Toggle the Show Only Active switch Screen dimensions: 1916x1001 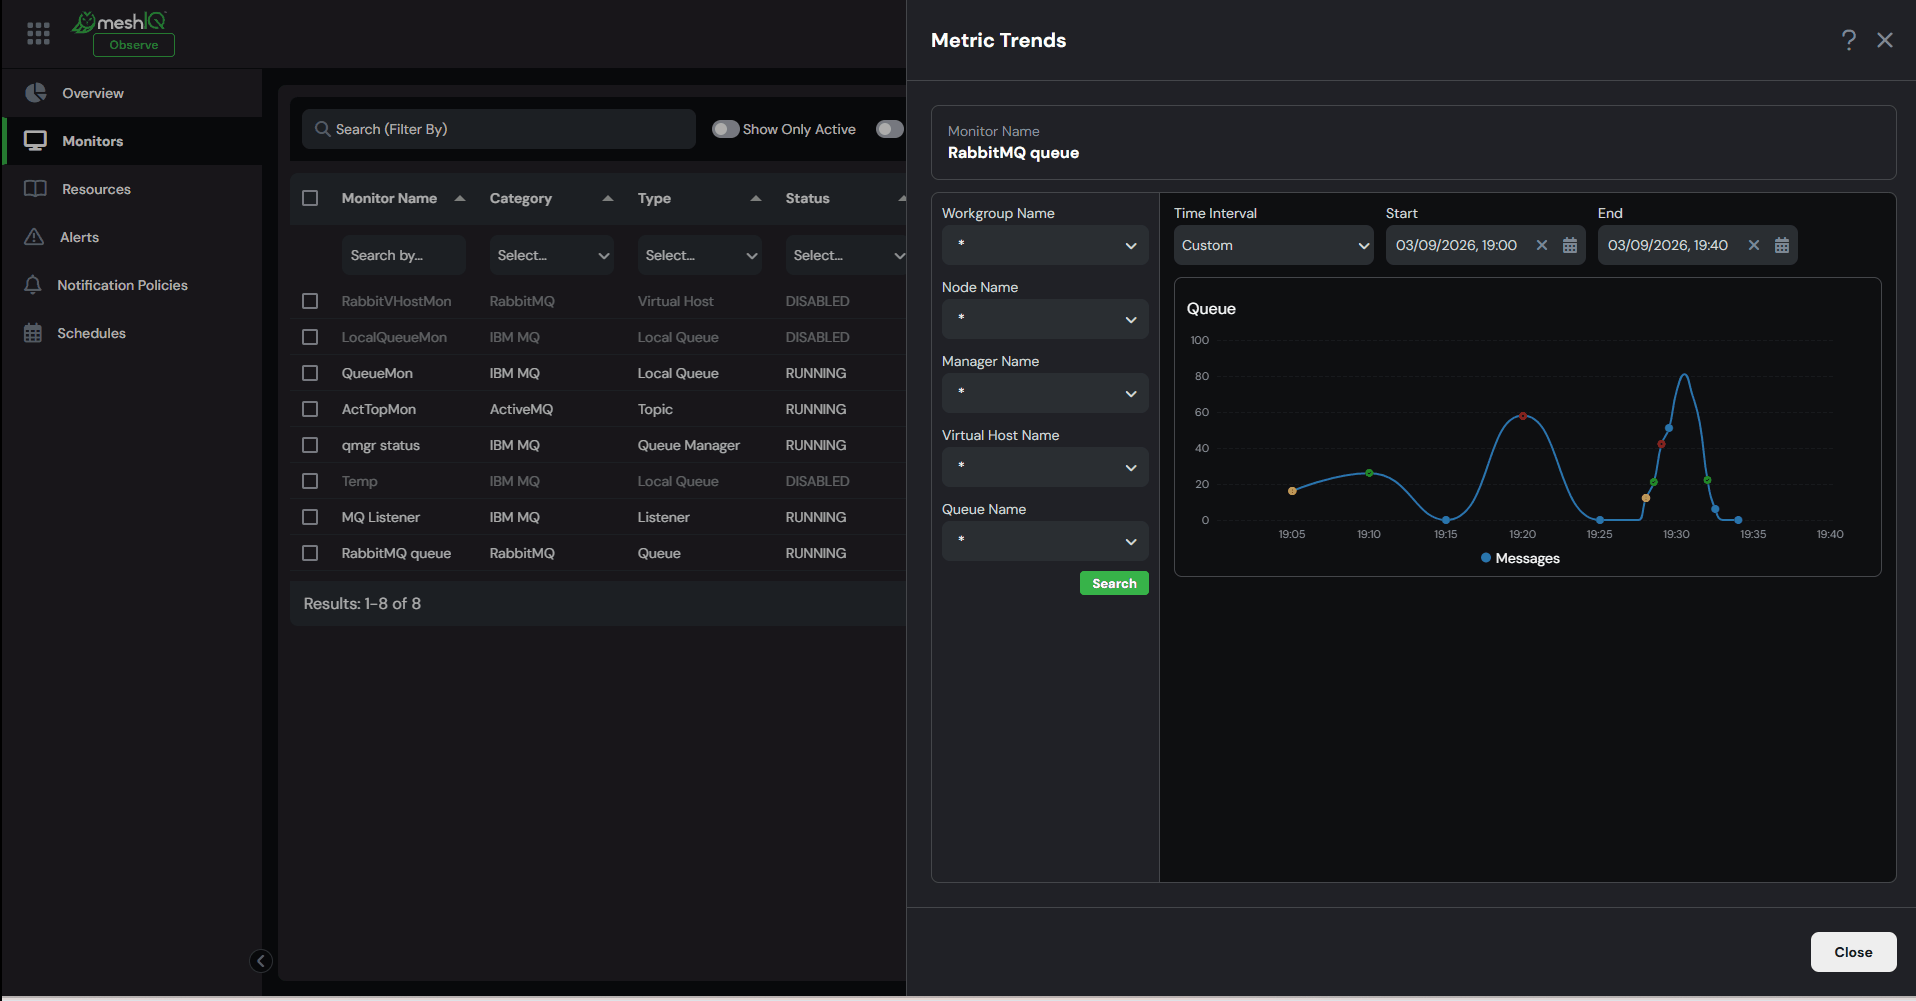pyautogui.click(x=726, y=129)
